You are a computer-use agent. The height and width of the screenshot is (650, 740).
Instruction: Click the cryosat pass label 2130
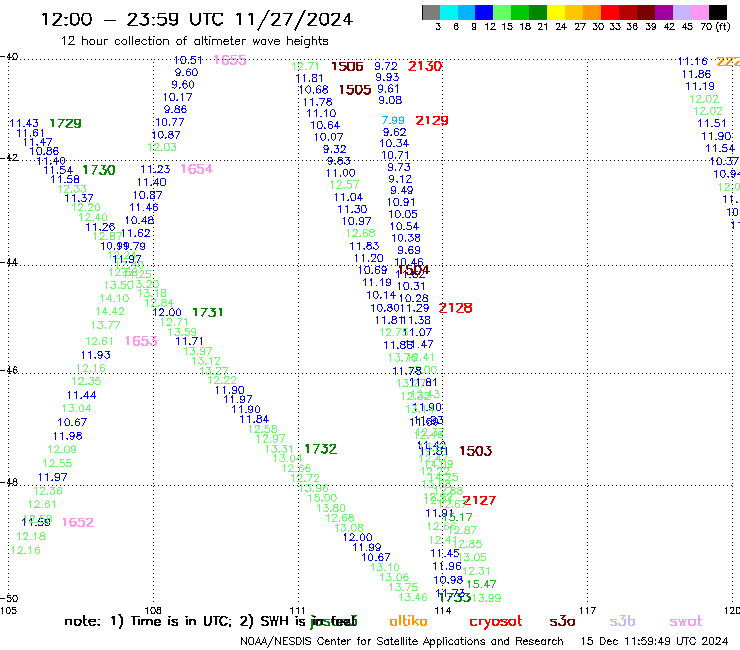click(x=425, y=66)
